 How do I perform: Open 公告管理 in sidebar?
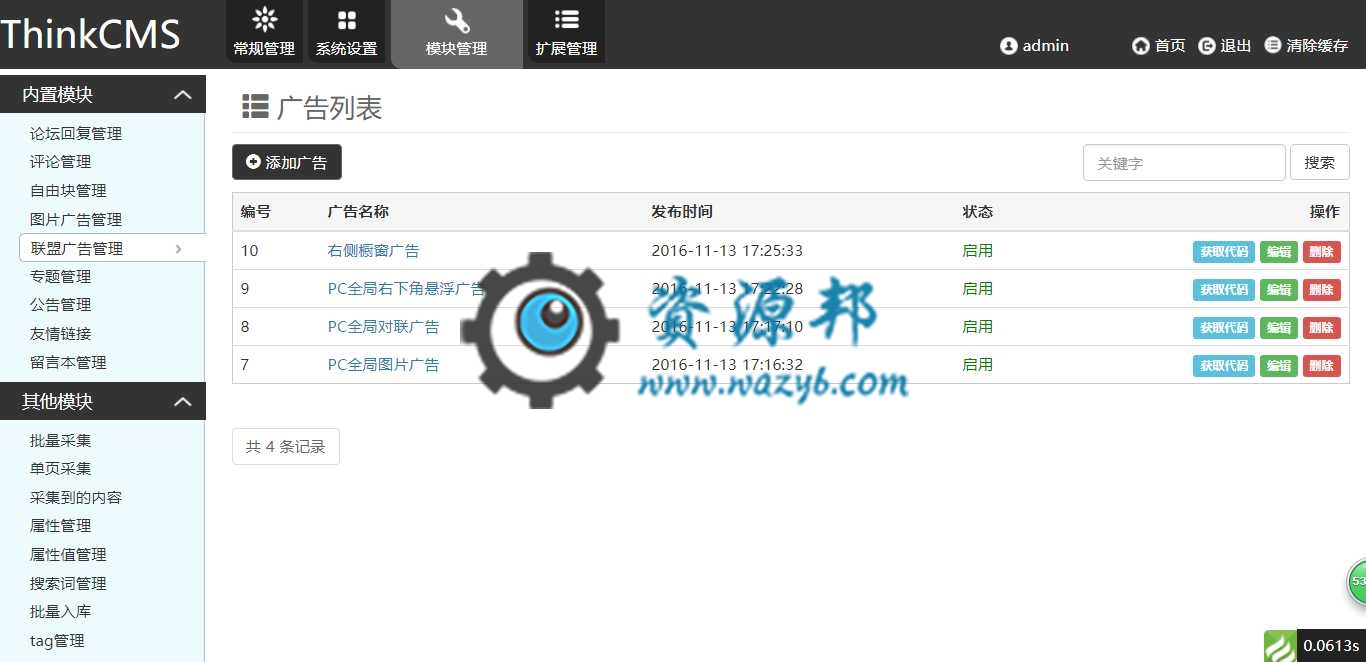tap(60, 305)
